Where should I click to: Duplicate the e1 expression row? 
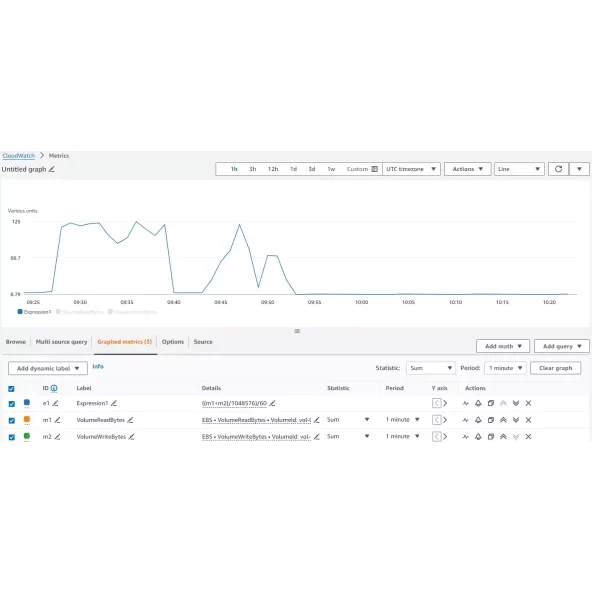click(490, 403)
